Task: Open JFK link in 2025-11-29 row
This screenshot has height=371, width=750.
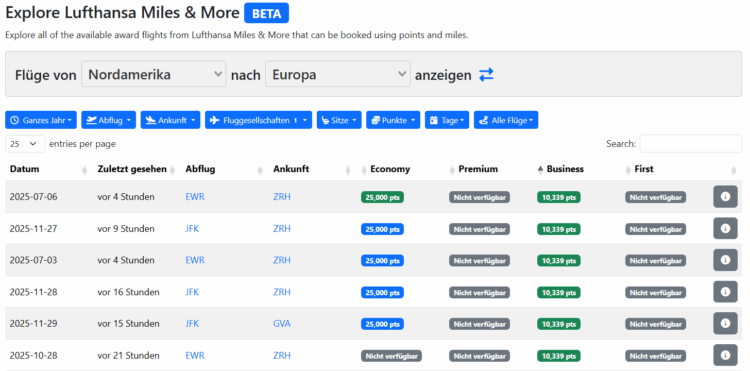Action: [192, 324]
